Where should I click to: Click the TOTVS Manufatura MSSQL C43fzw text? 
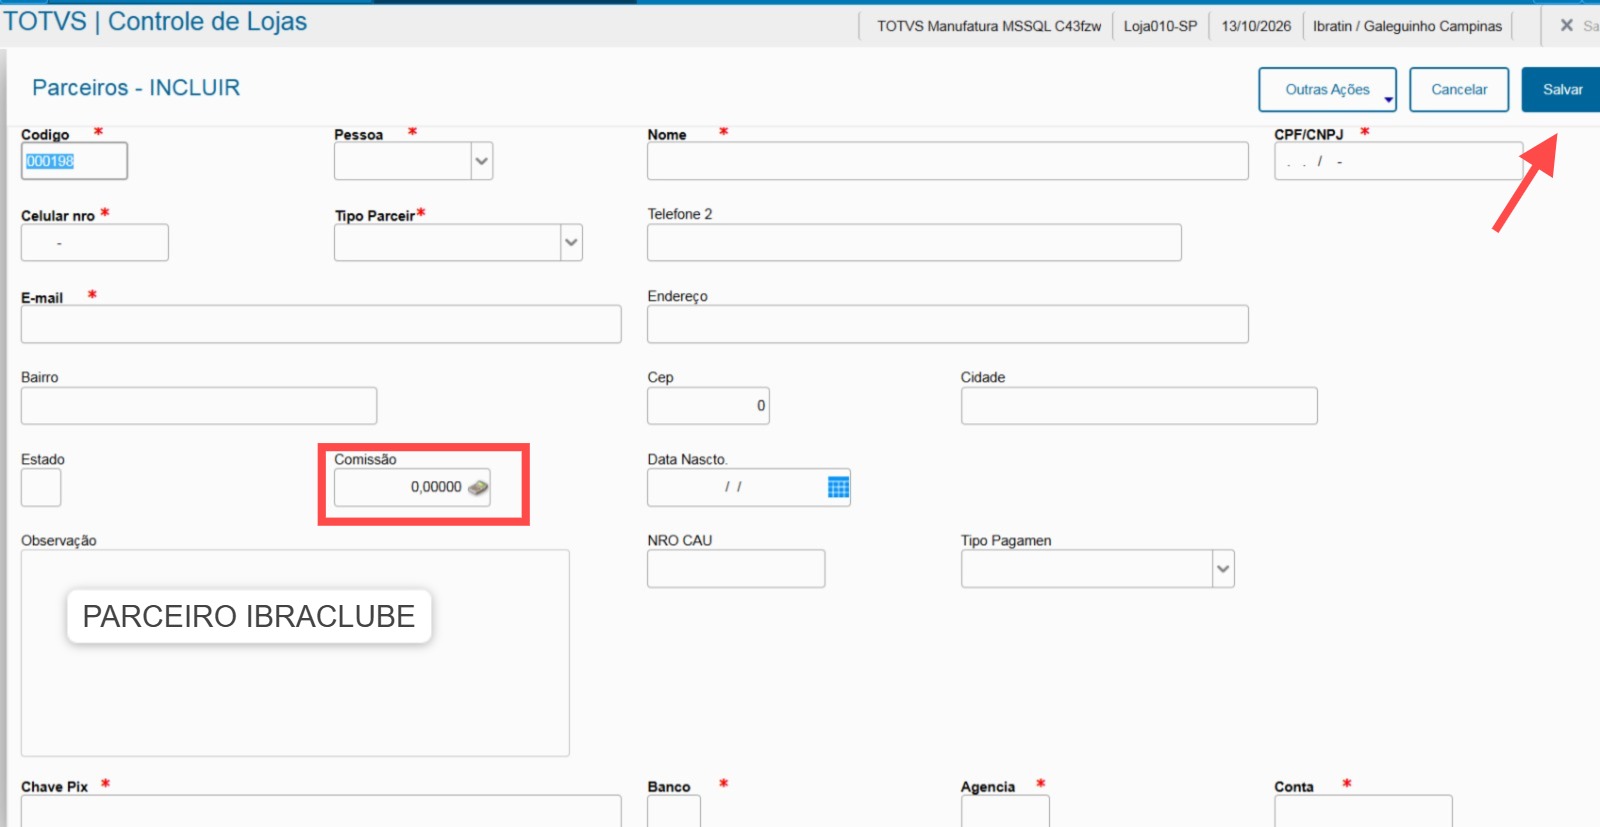[x=989, y=26]
